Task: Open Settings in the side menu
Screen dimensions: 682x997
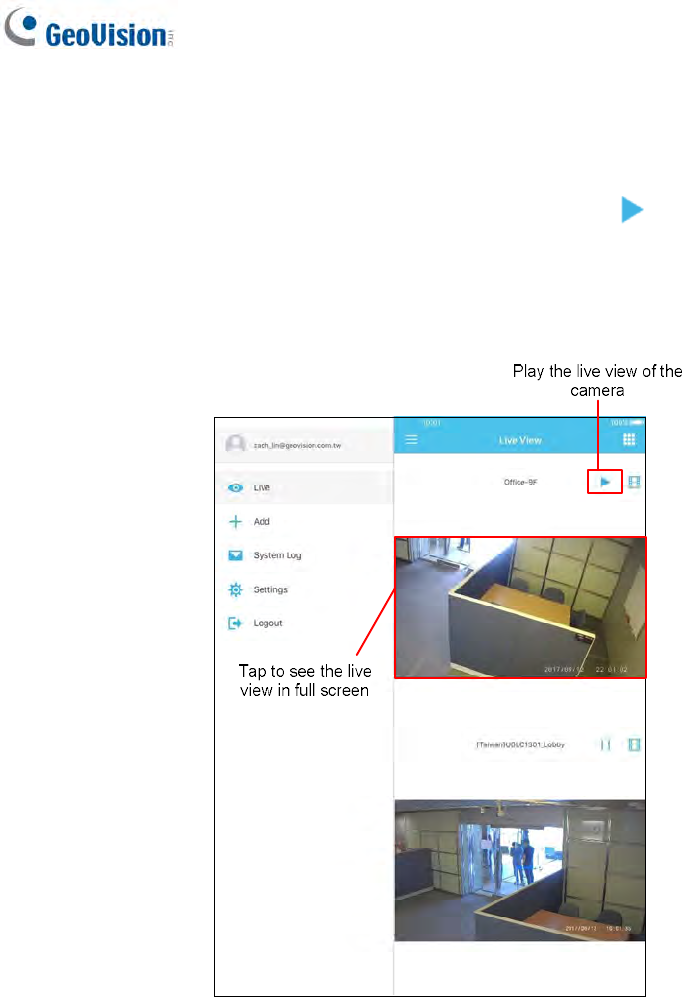Action: 304,589
